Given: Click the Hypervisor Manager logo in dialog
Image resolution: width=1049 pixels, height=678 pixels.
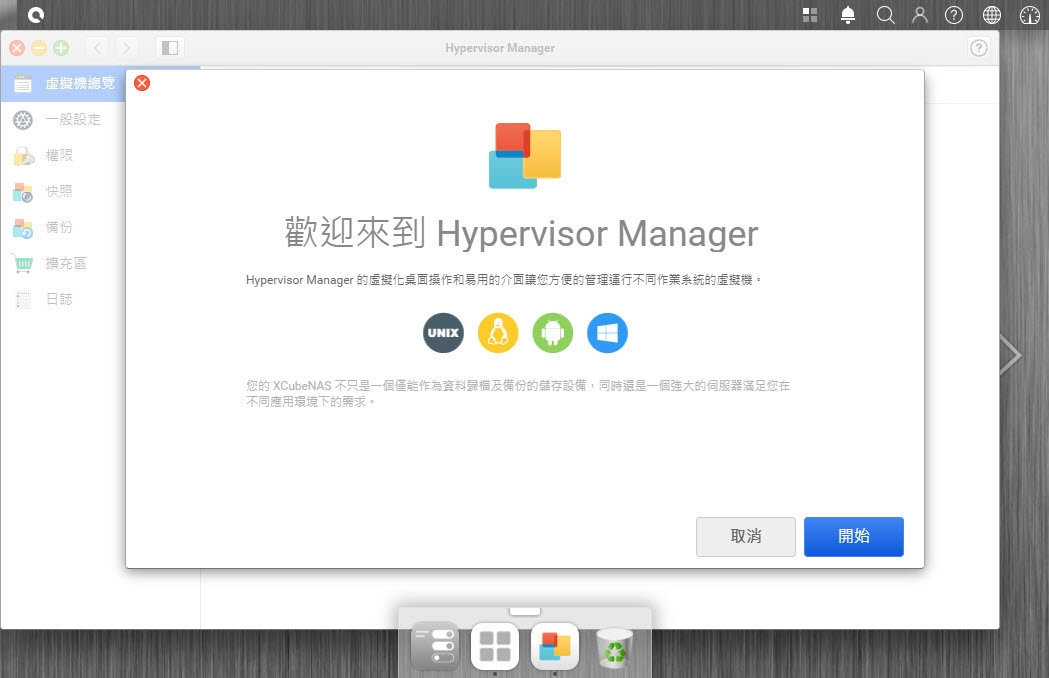Looking at the screenshot, I should pyautogui.click(x=525, y=155).
